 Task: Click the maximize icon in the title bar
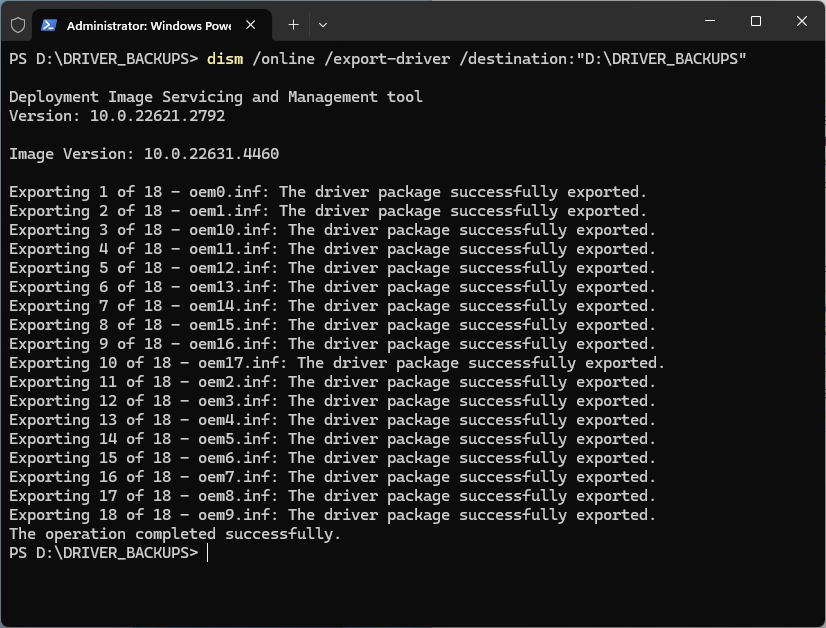tap(755, 21)
